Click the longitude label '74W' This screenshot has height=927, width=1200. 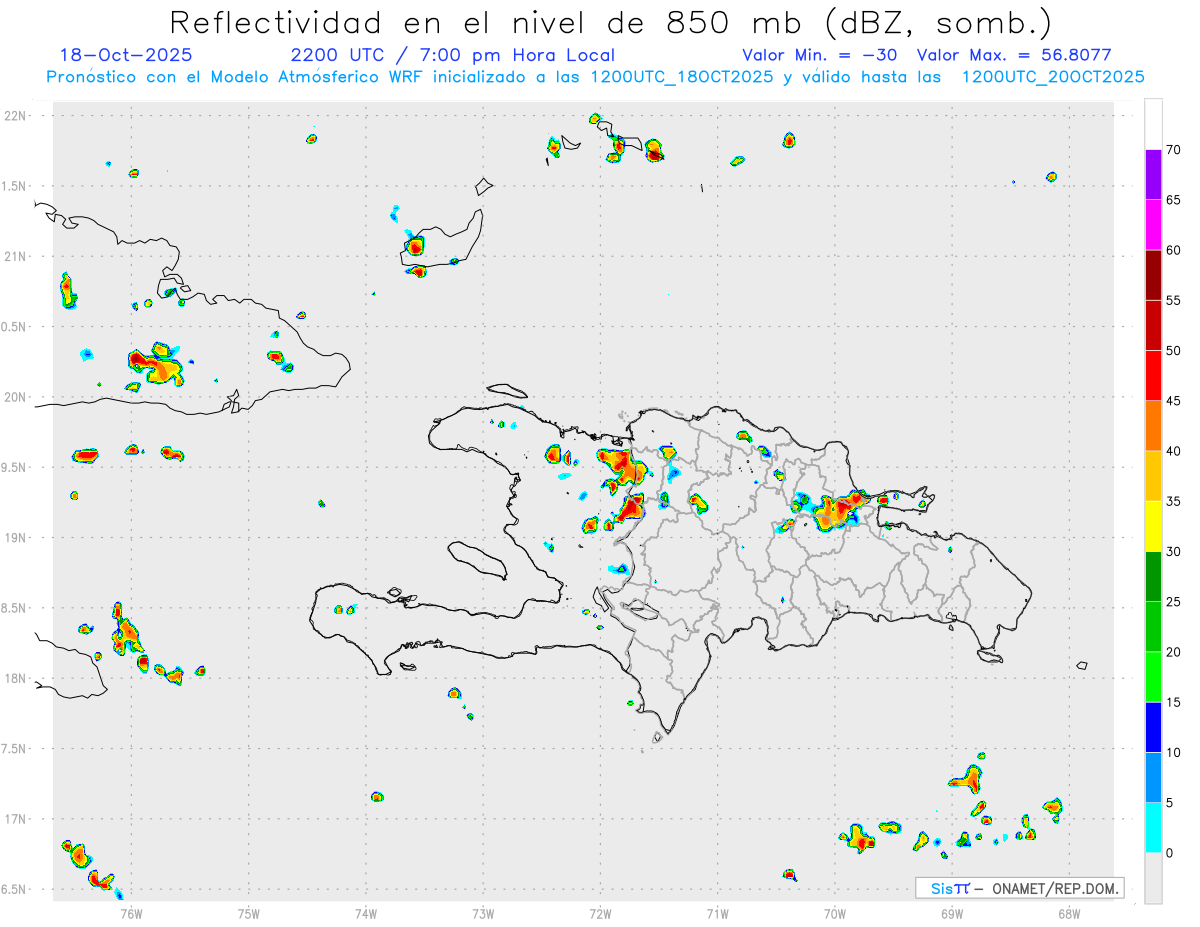coord(366,912)
